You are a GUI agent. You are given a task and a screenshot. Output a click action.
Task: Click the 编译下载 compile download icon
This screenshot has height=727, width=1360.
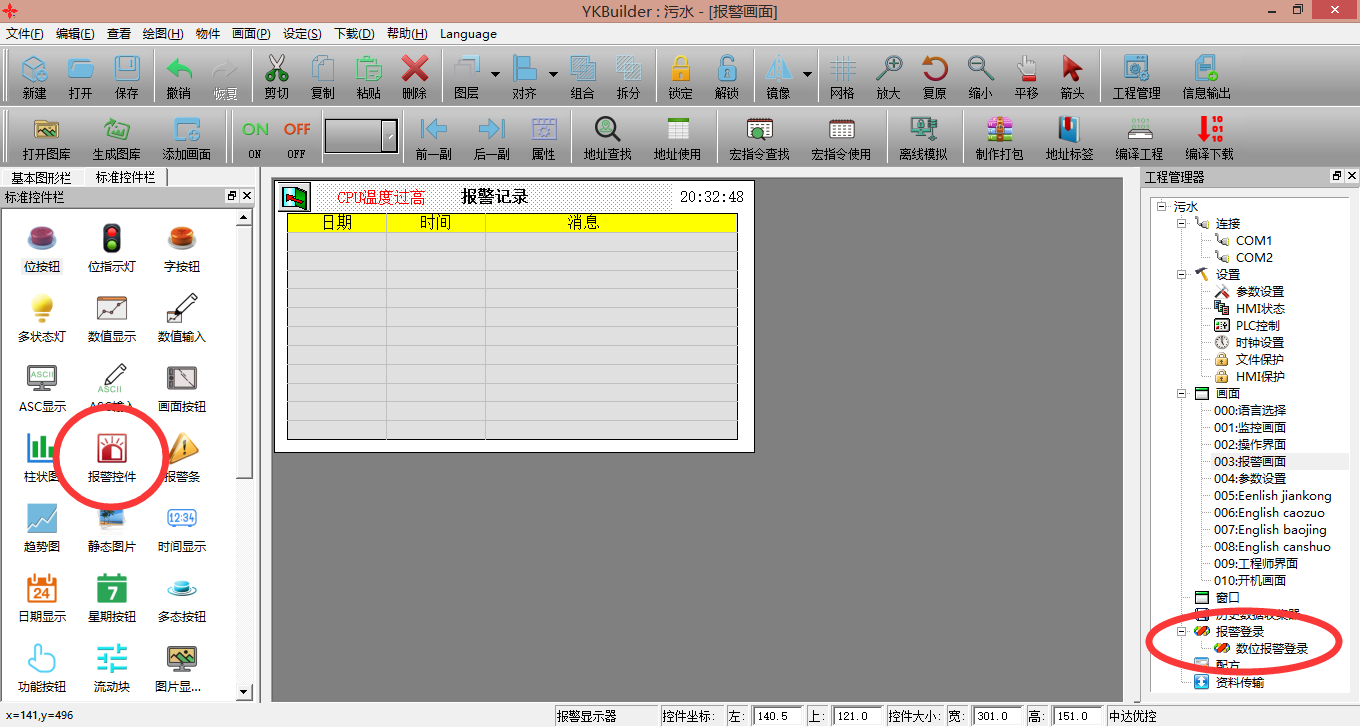pos(1209,137)
